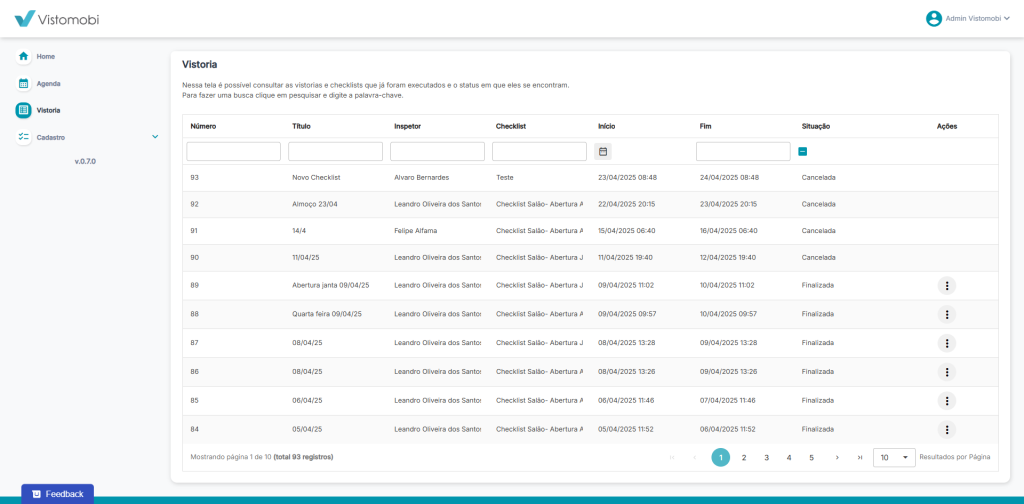This screenshot has height=504, width=1024.
Task: Sort by Título column header
Action: pyautogui.click(x=301, y=126)
